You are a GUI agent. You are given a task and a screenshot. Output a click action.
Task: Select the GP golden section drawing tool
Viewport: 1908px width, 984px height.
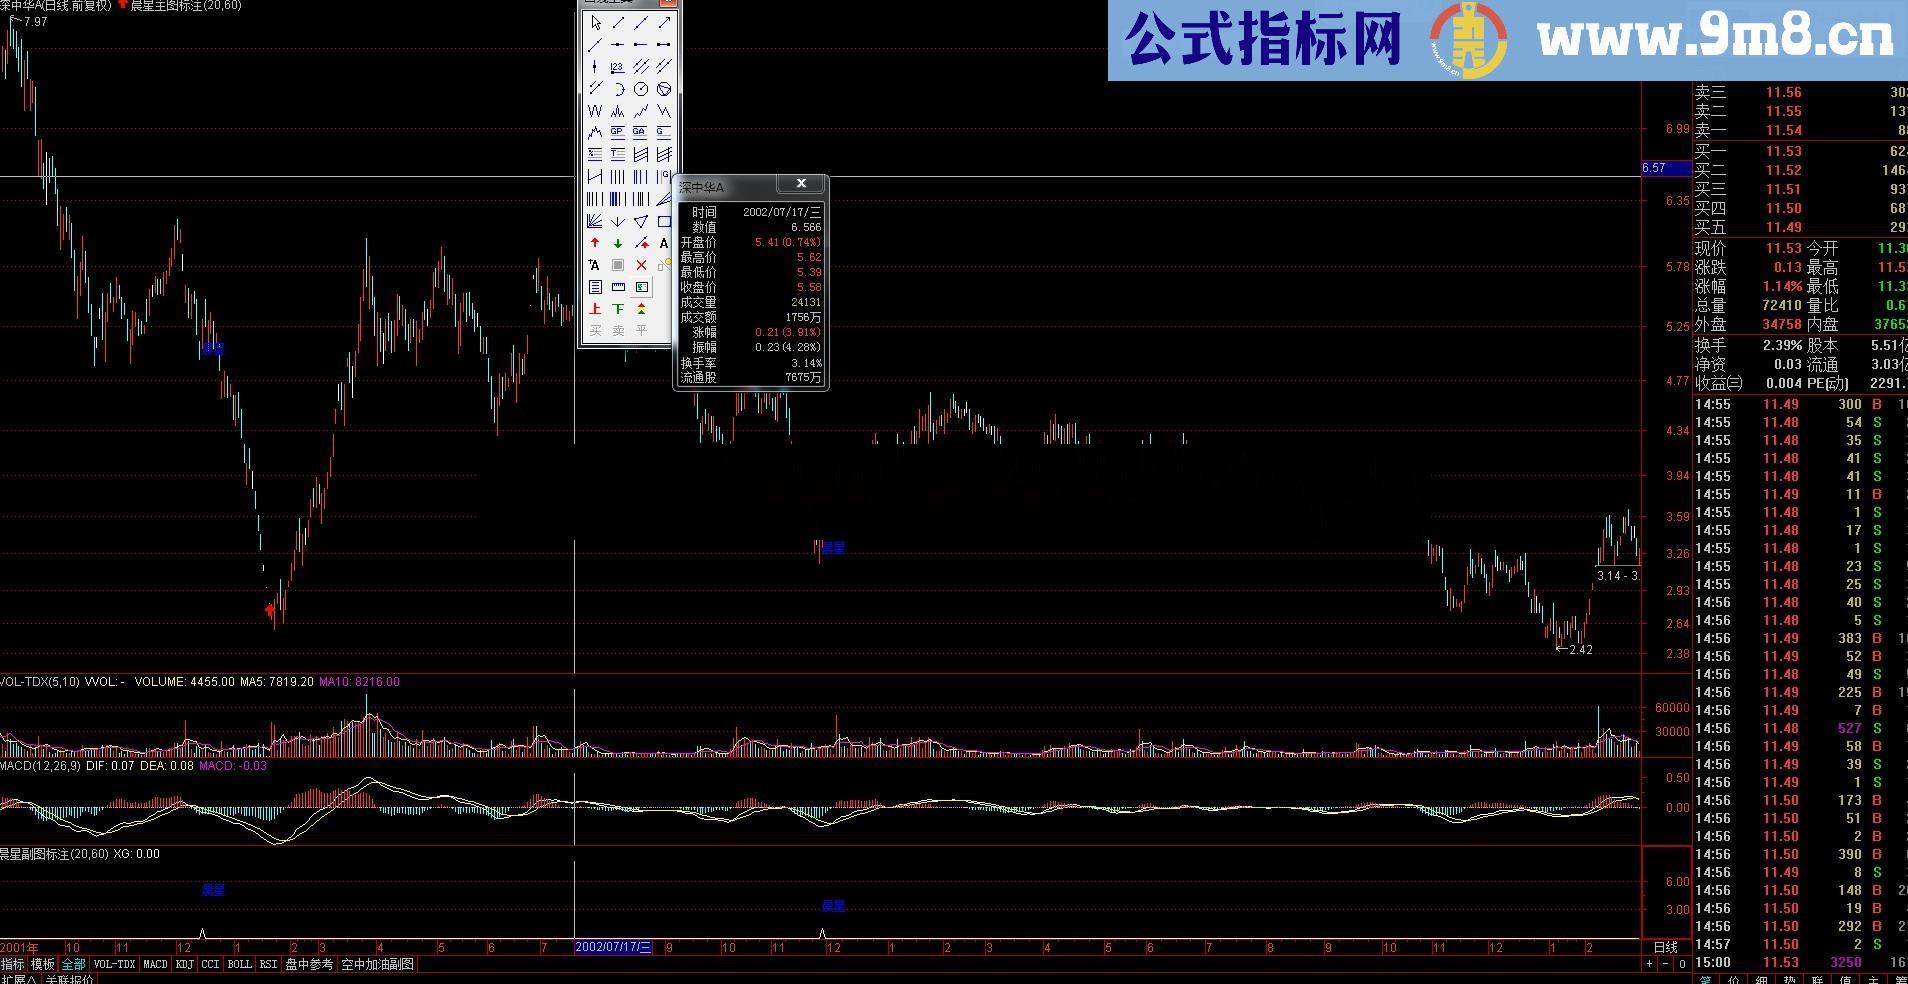(616, 131)
